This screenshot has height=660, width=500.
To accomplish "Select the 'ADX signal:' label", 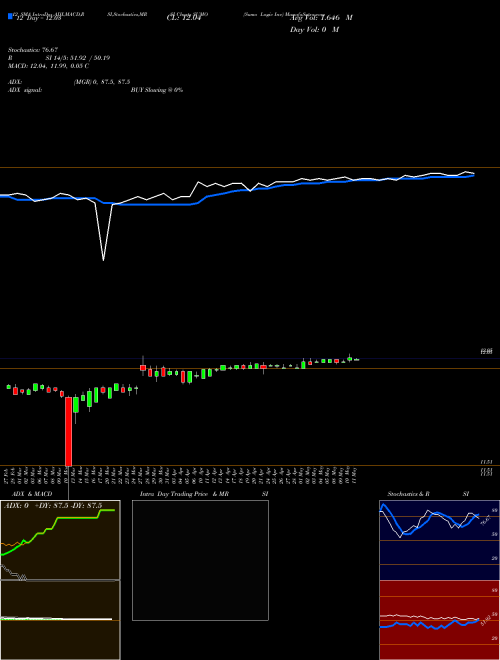I will click(x=25, y=90).
